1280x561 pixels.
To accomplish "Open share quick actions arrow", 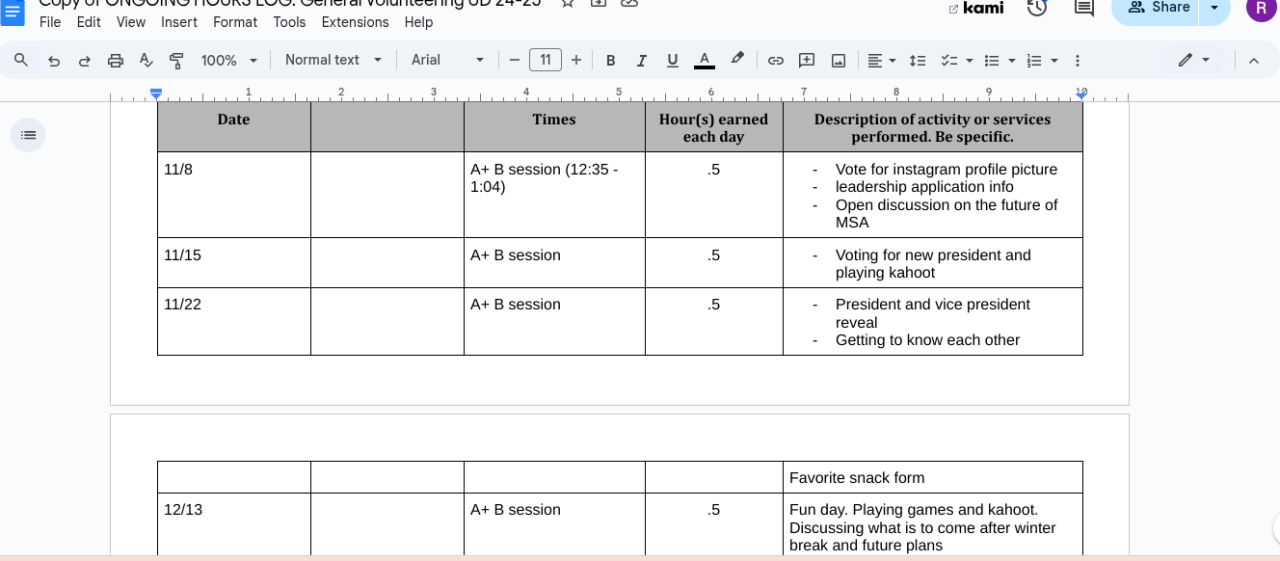I will [x=1215, y=8].
